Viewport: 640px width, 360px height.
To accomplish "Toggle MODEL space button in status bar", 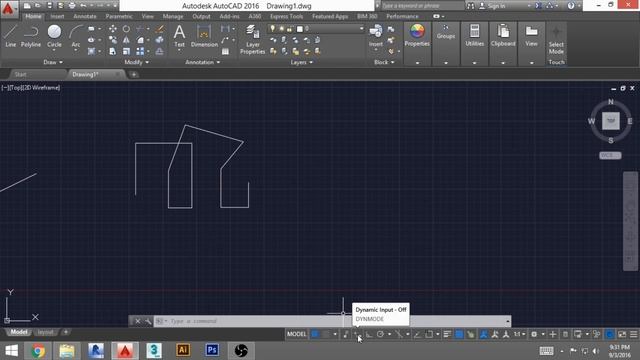I will pyautogui.click(x=296, y=334).
